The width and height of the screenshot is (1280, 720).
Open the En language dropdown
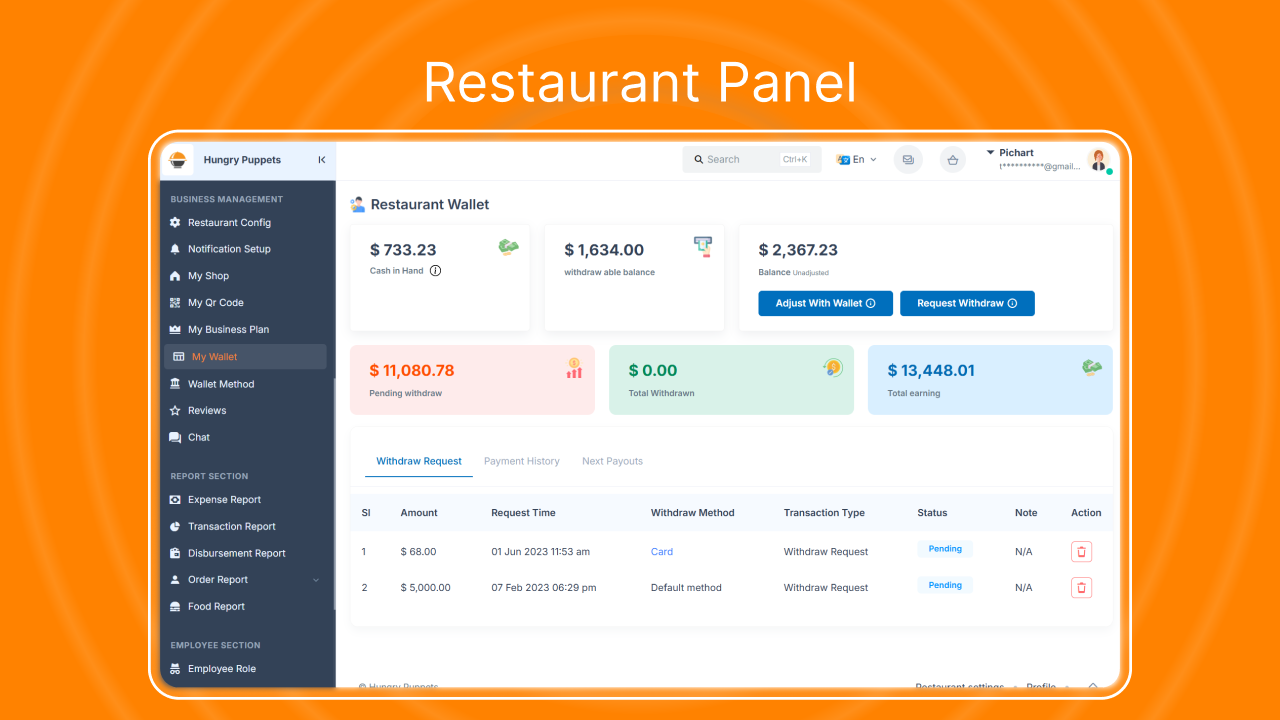[857, 159]
